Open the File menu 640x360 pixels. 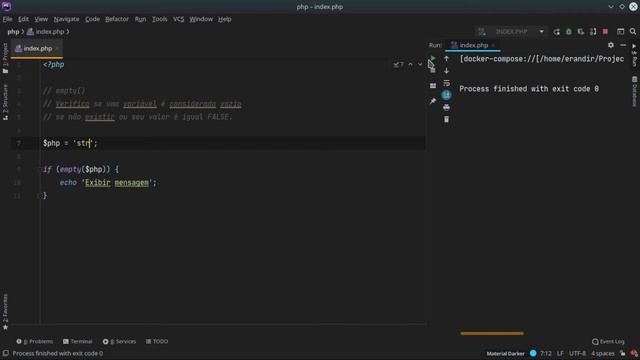(x=7, y=19)
